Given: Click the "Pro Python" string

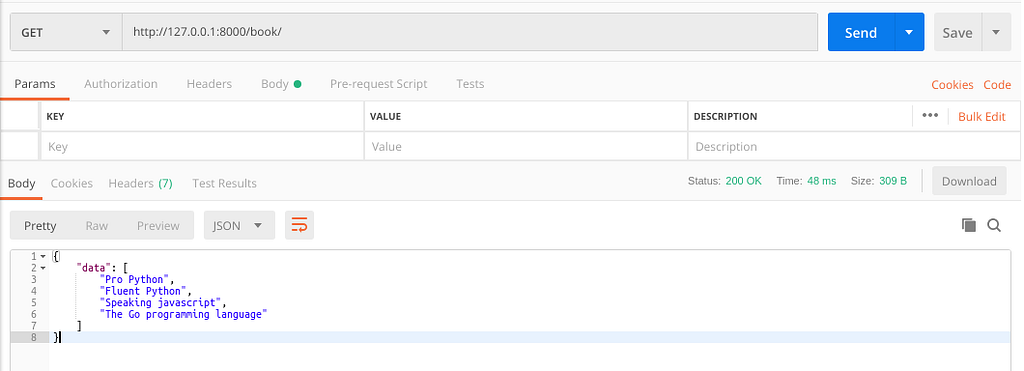Looking at the screenshot, I should [x=136, y=280].
